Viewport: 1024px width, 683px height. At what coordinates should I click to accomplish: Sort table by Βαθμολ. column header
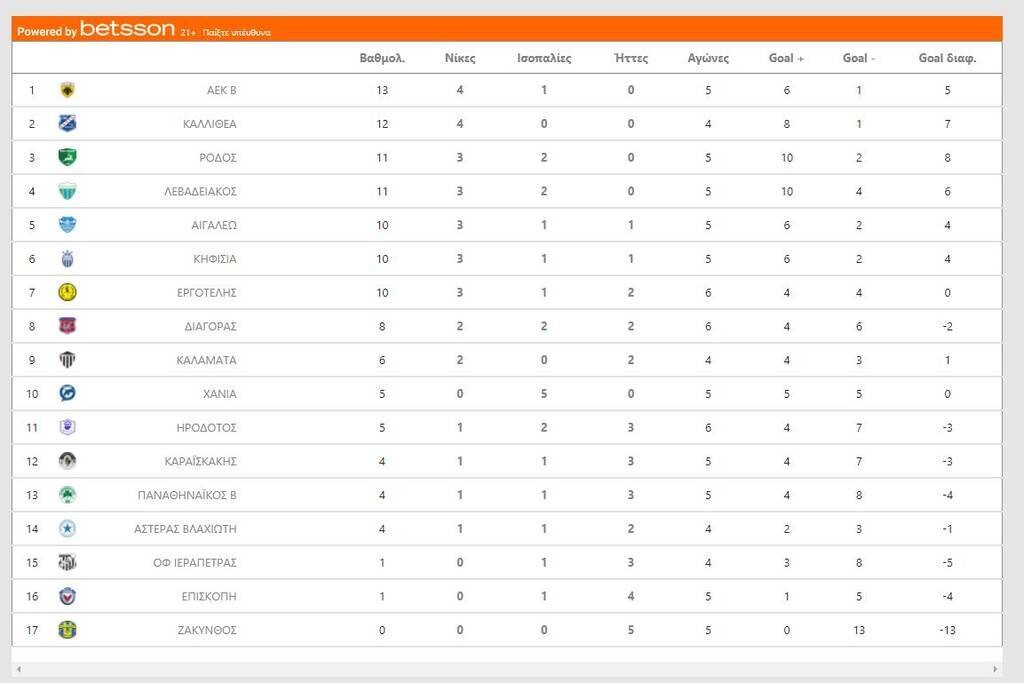point(382,58)
